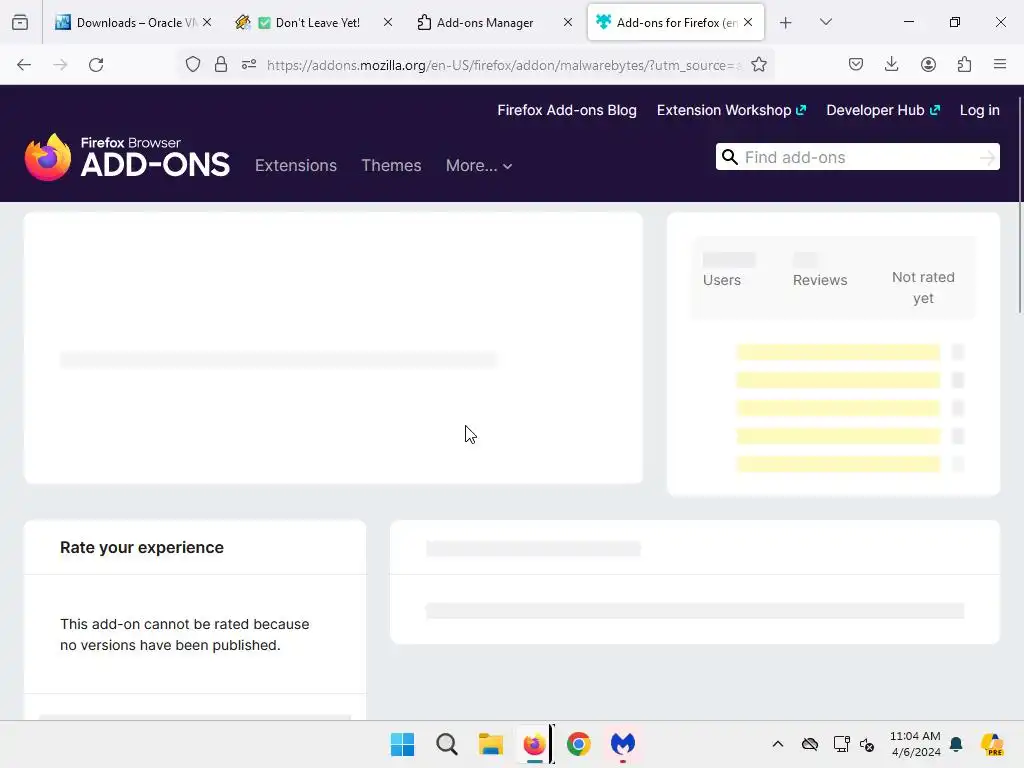Open network status tray icon
Screen dimensions: 1024x768
[841, 744]
